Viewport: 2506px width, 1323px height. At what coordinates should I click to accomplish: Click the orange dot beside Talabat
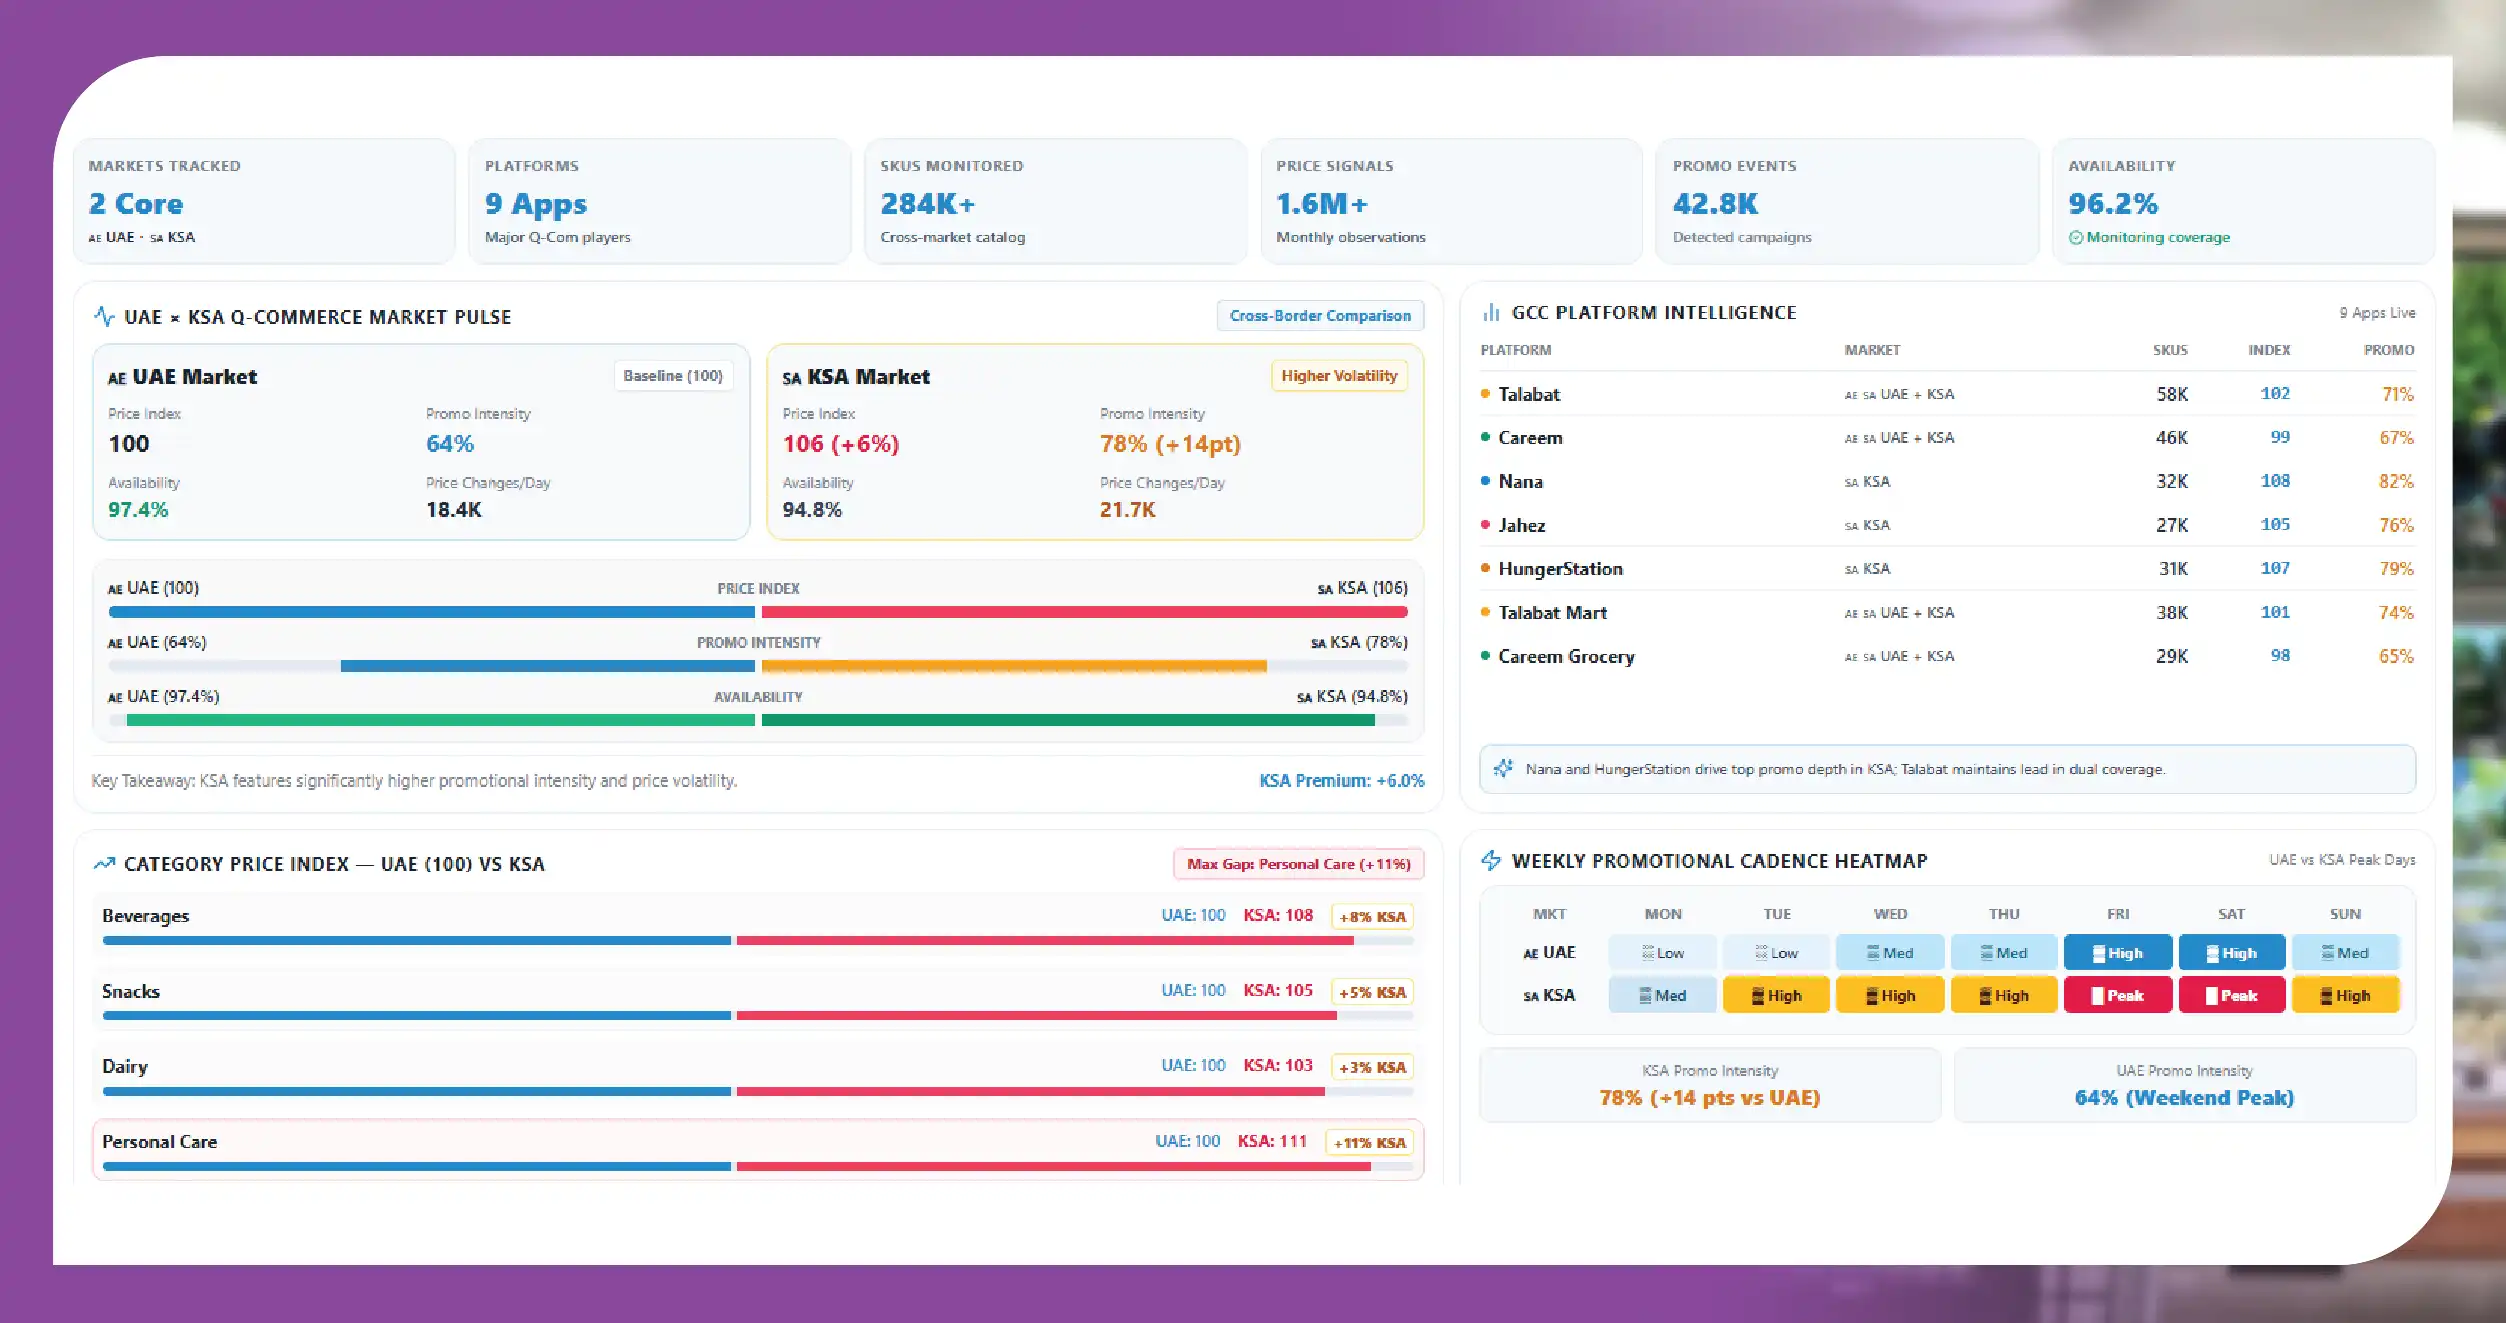[1485, 393]
